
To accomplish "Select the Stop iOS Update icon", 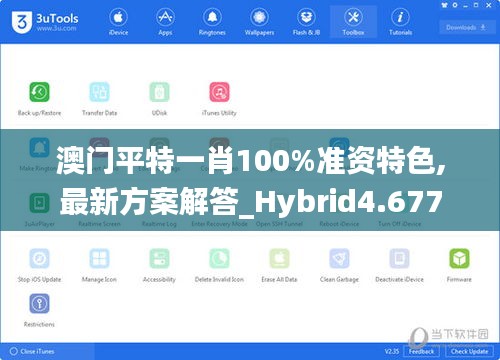I will [39, 258].
